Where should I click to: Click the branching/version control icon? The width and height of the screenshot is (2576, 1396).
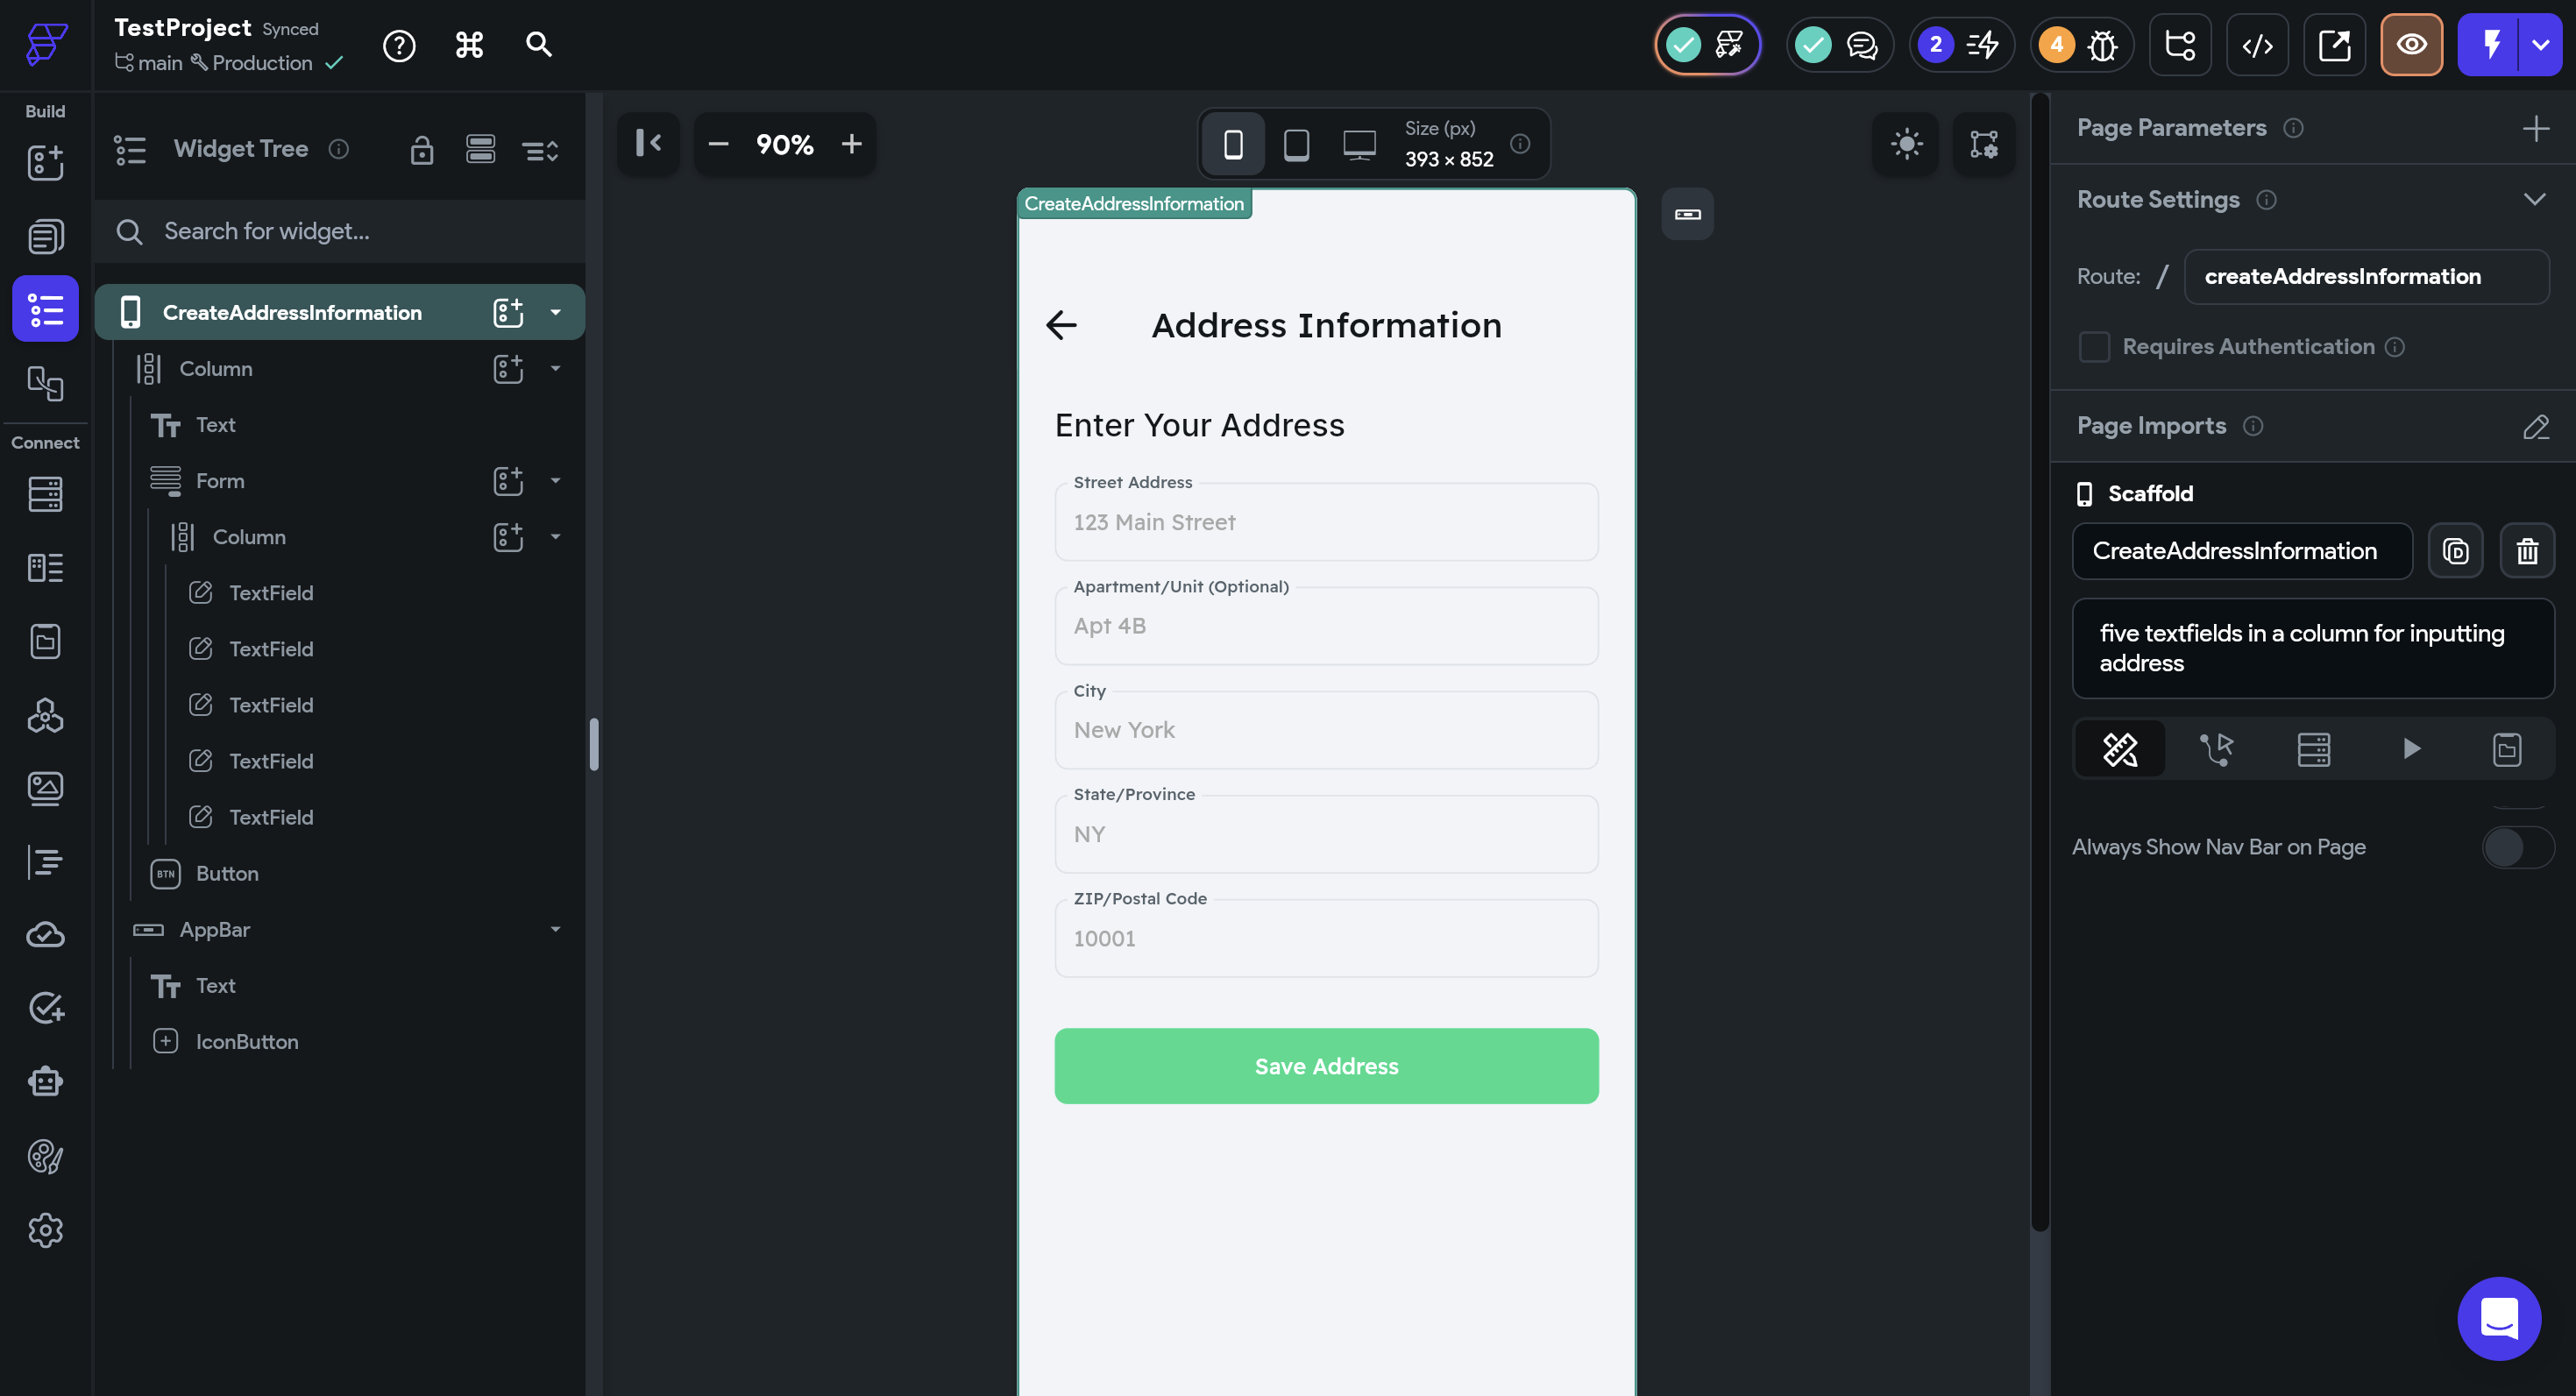tap(2179, 45)
